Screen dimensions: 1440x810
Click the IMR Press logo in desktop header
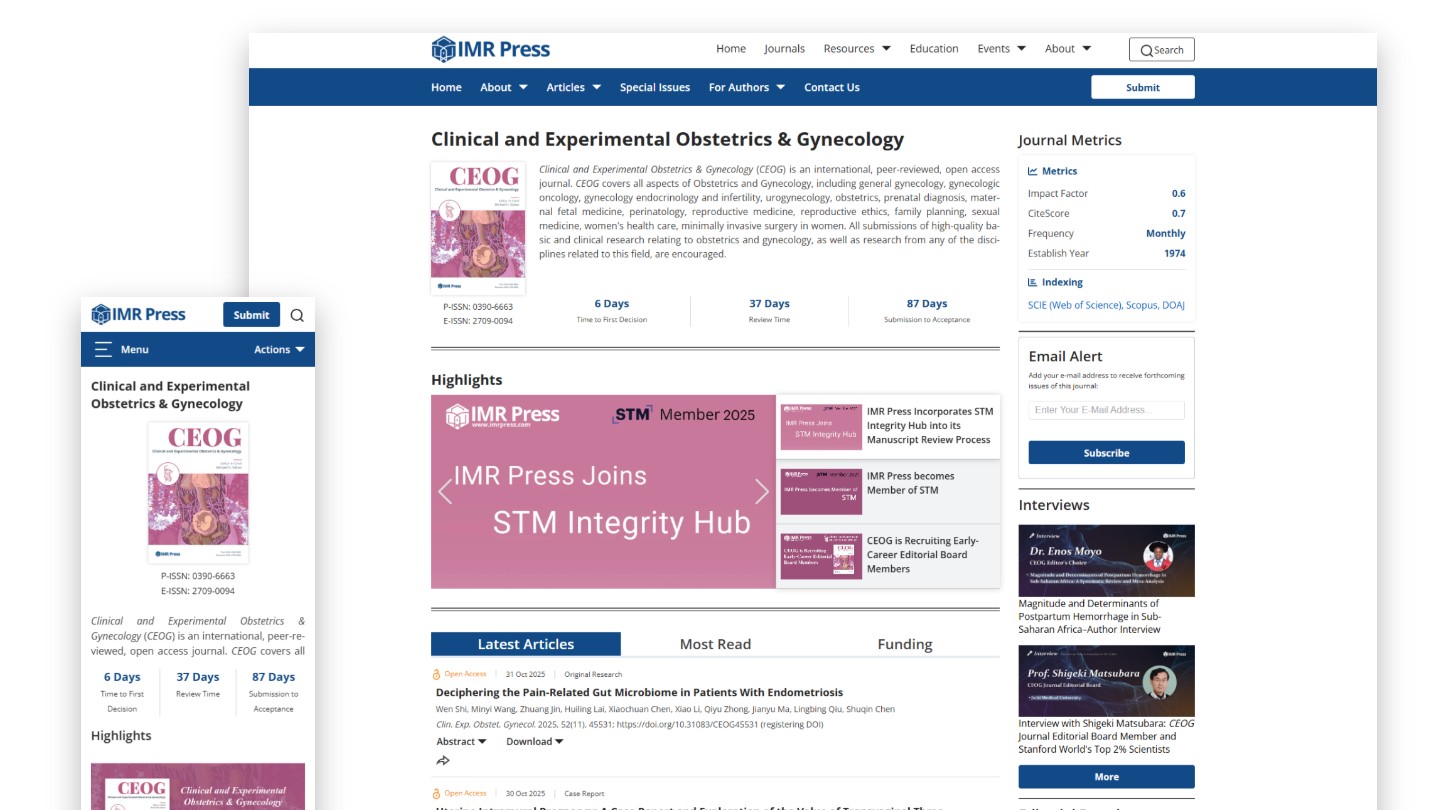[491, 49]
